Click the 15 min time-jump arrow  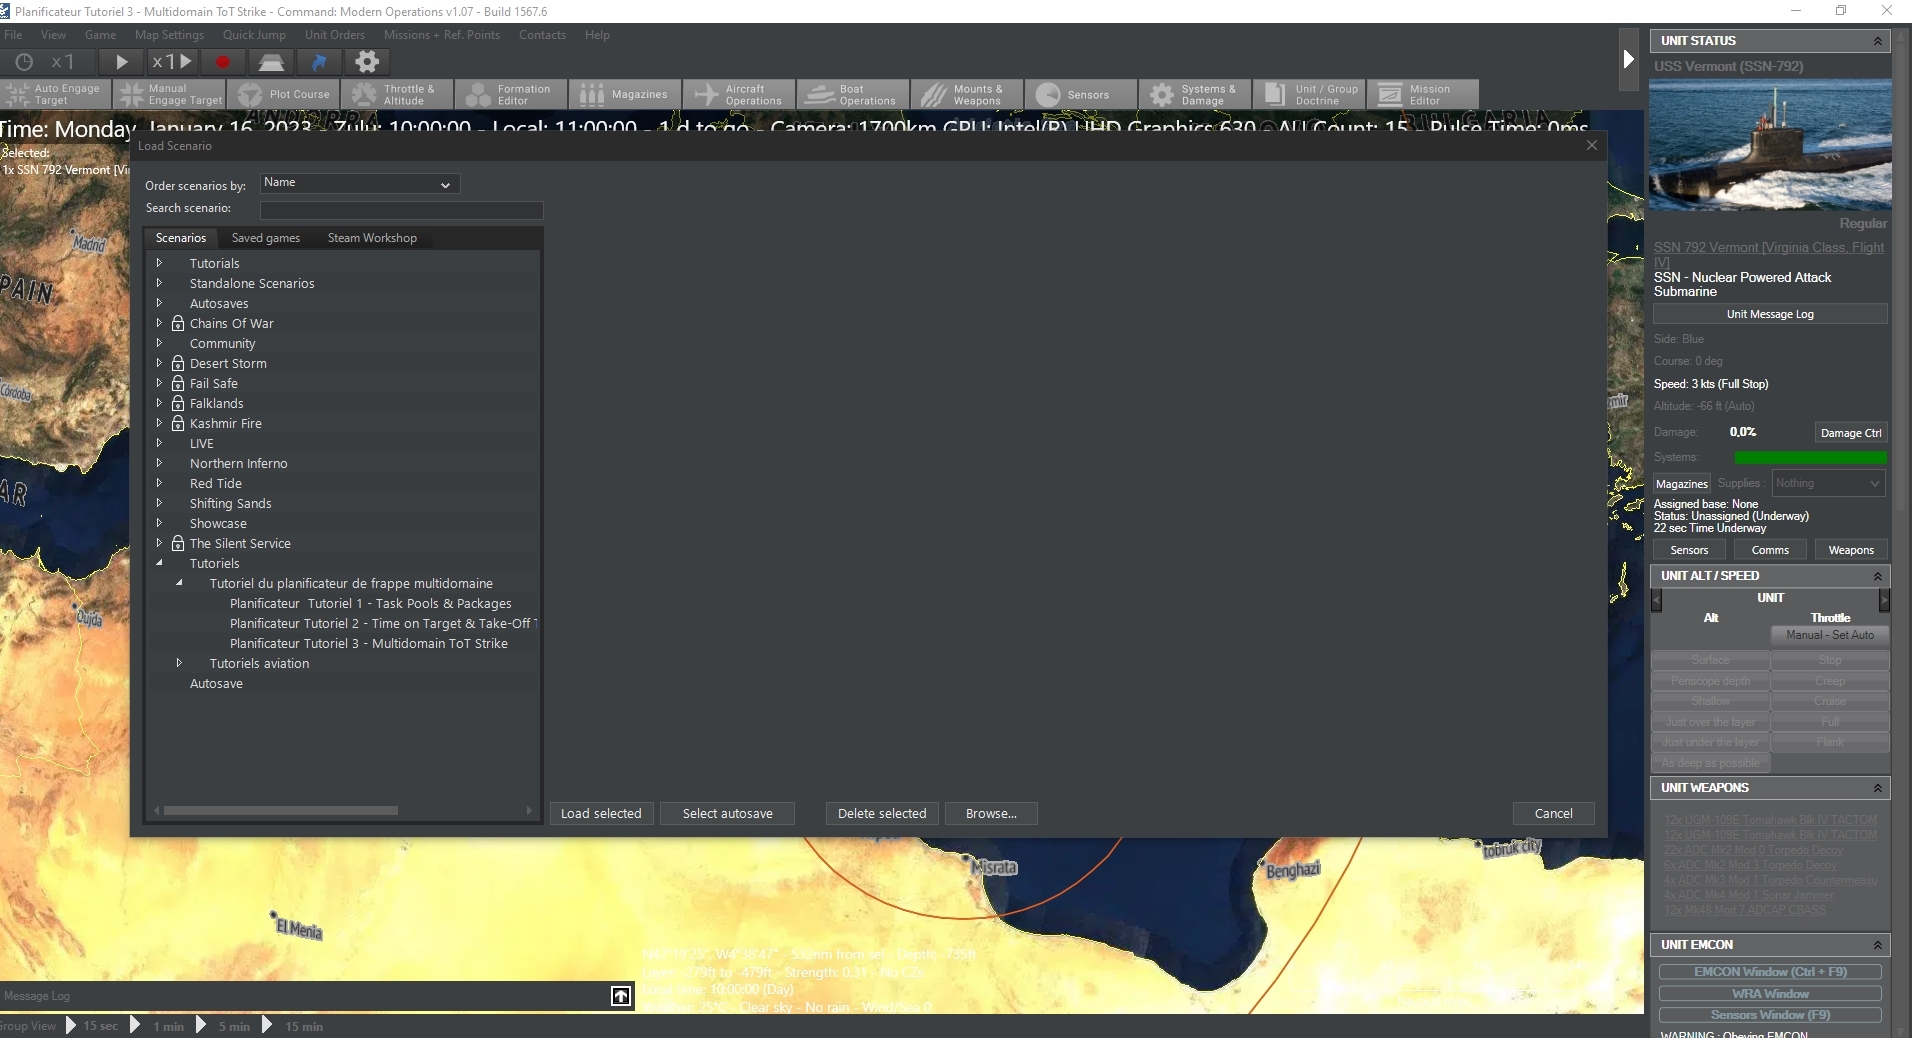coord(267,1025)
